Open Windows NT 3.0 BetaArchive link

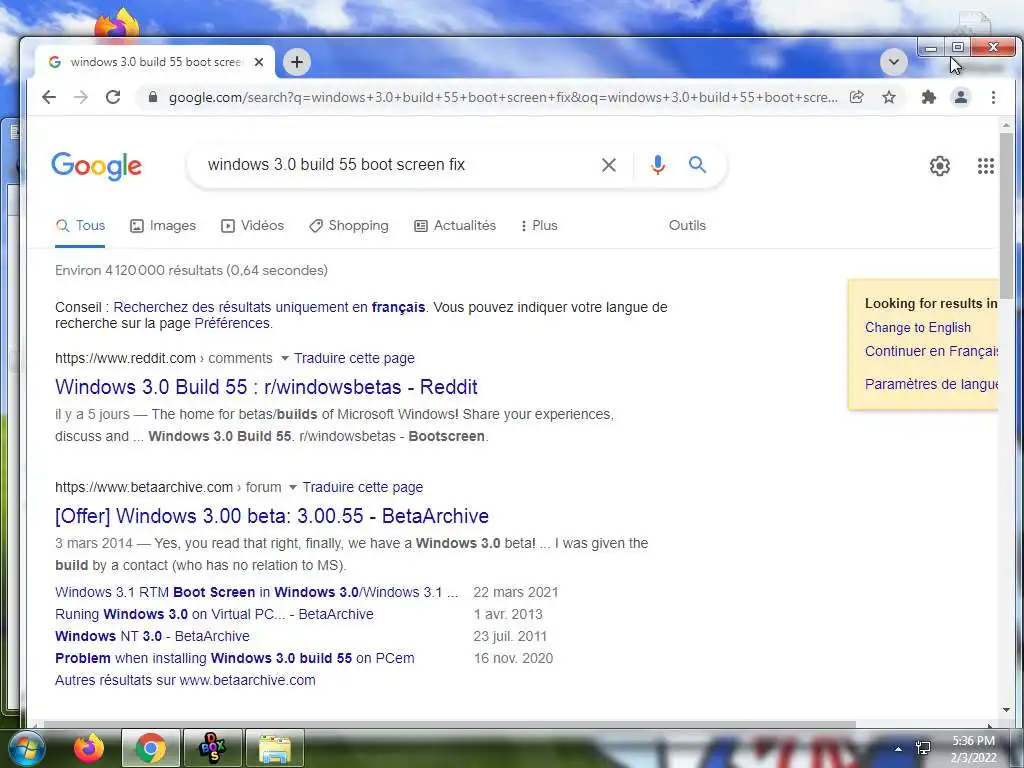click(152, 636)
